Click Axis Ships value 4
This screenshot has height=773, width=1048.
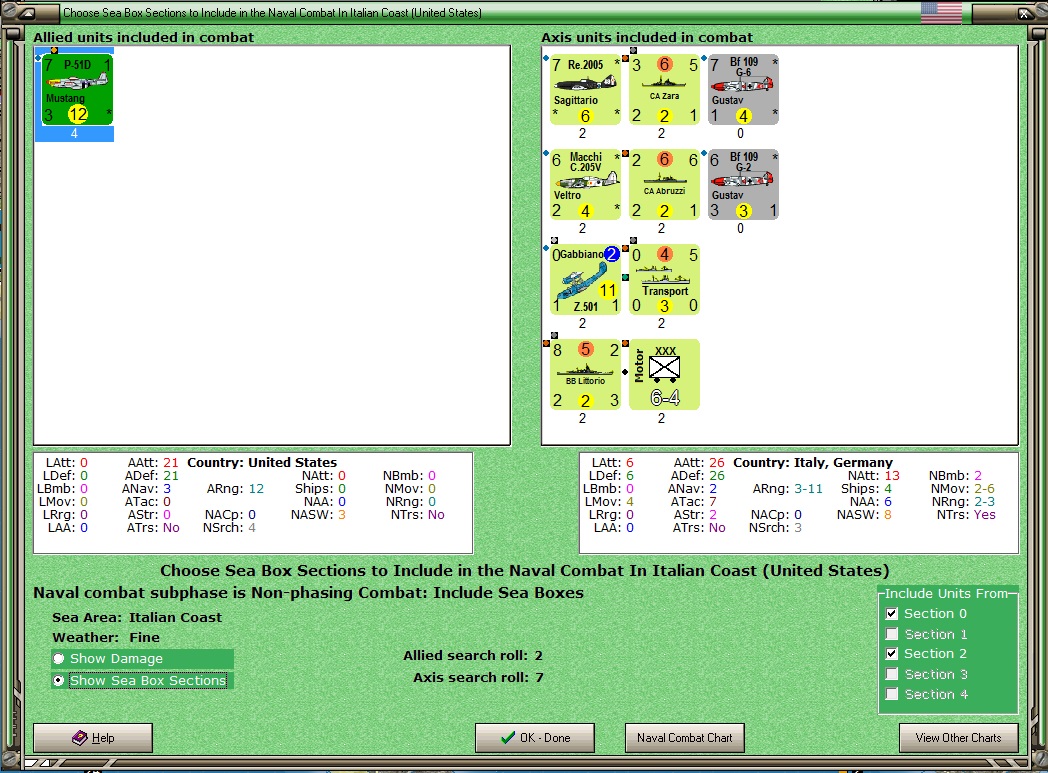[x=888, y=488]
